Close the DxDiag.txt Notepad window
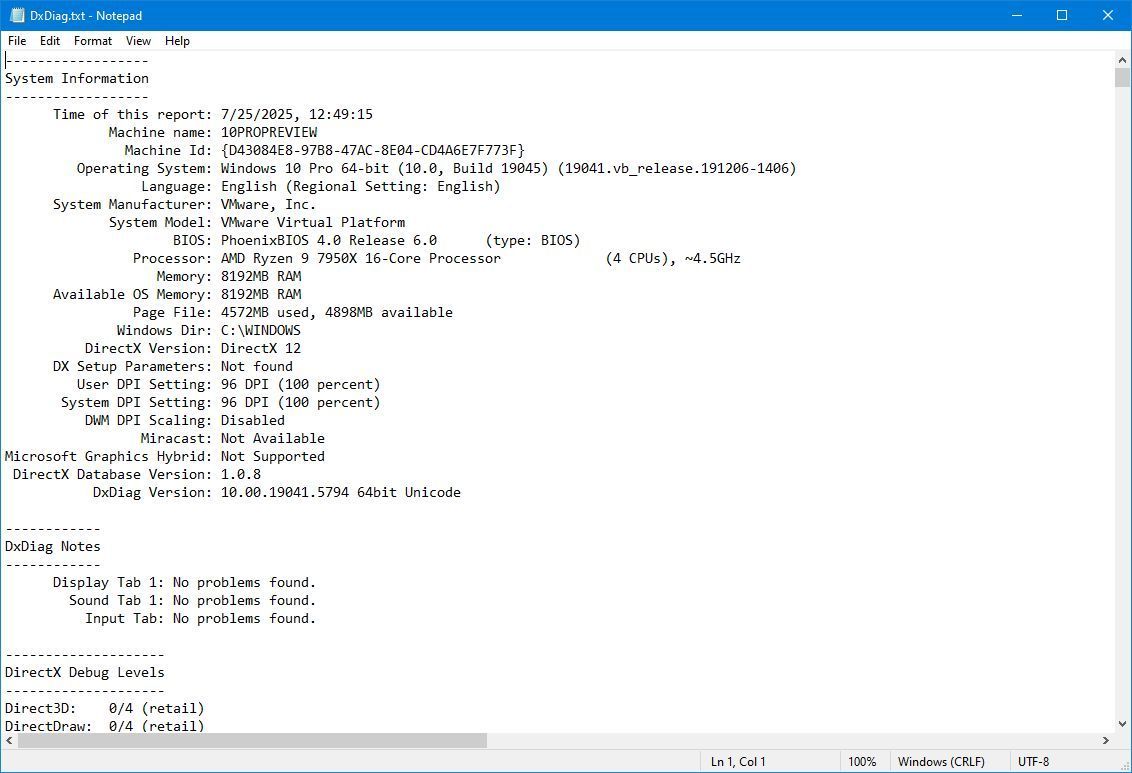Image resolution: width=1132 pixels, height=773 pixels. coord(1108,15)
